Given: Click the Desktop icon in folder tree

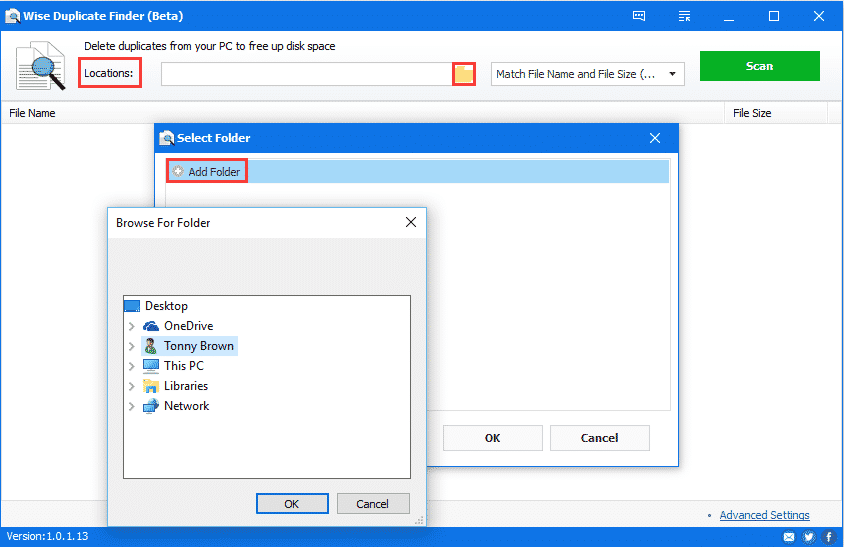Looking at the screenshot, I should 132,306.
